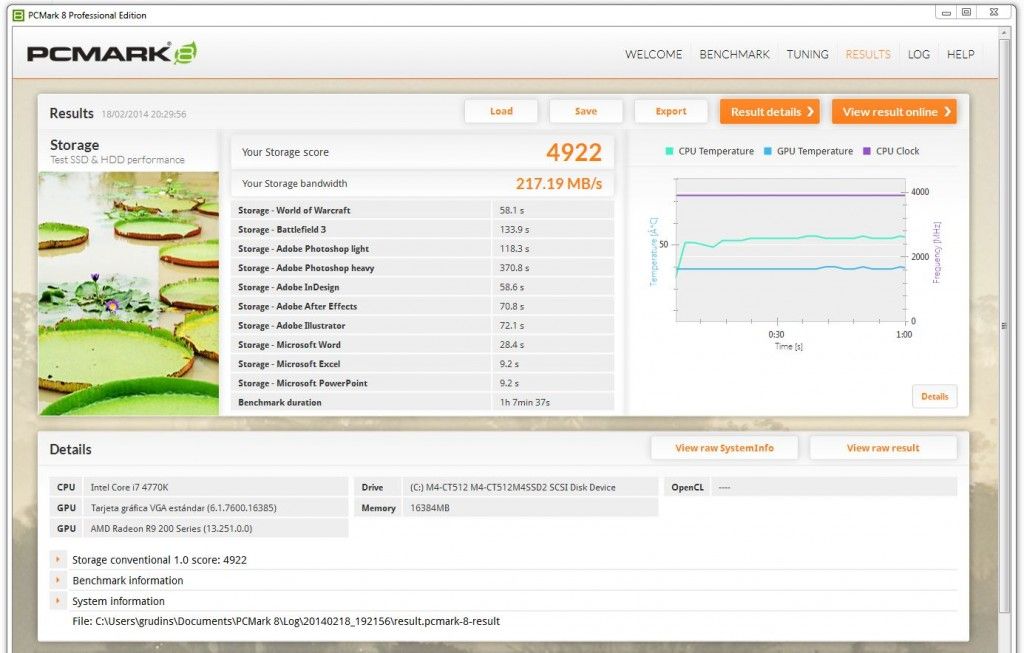Select the Storage - Adobe Photoshop heavy row

[423, 268]
